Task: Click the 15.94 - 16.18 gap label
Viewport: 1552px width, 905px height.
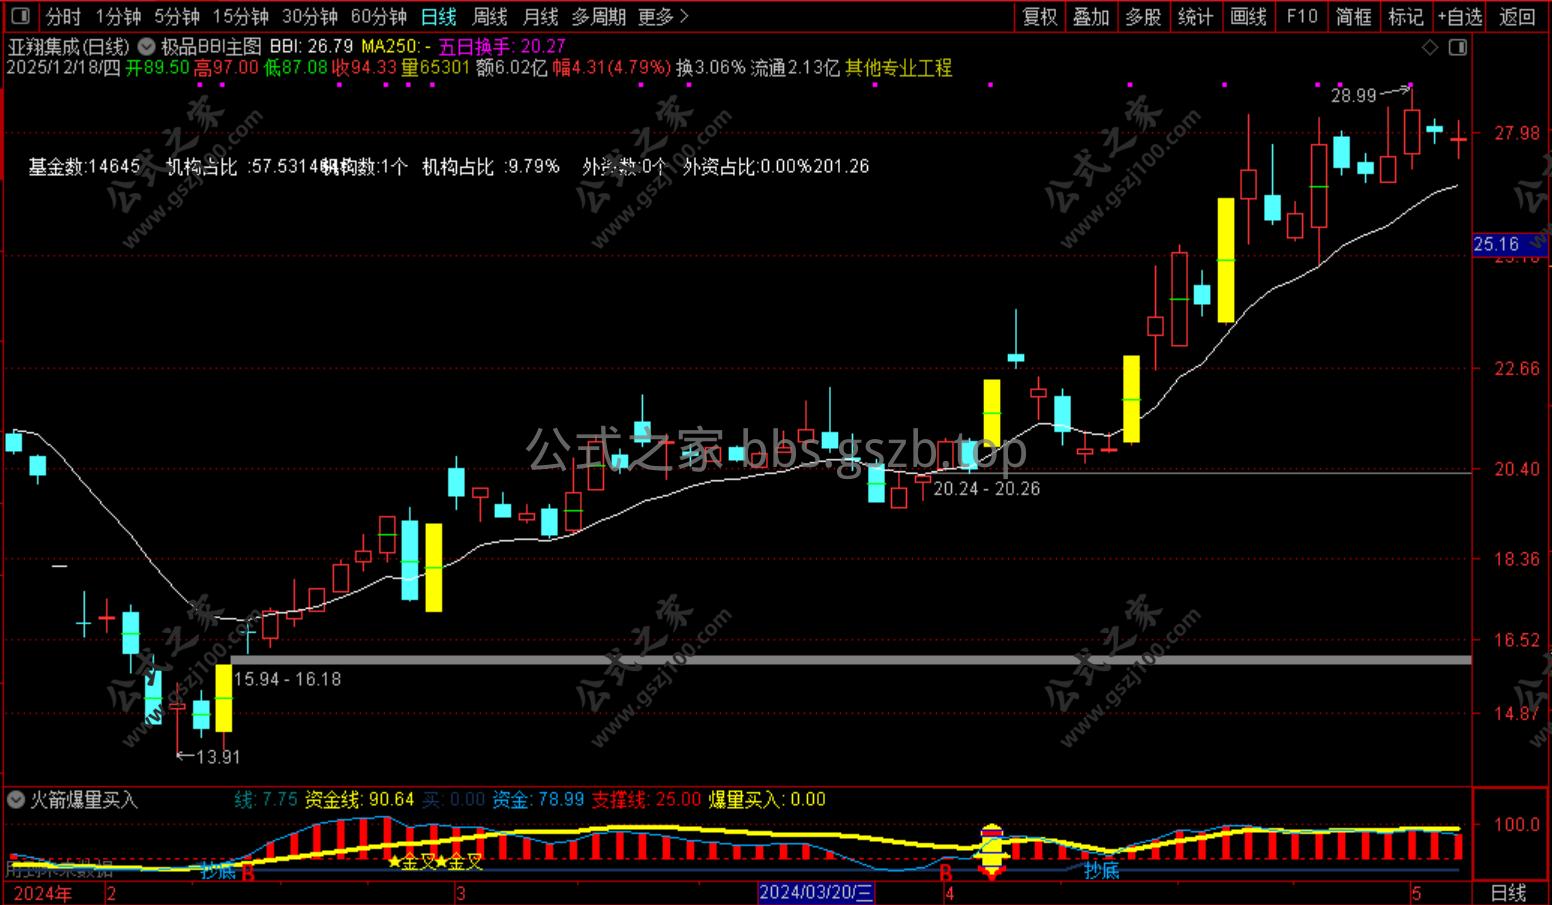Action: [x=287, y=680]
